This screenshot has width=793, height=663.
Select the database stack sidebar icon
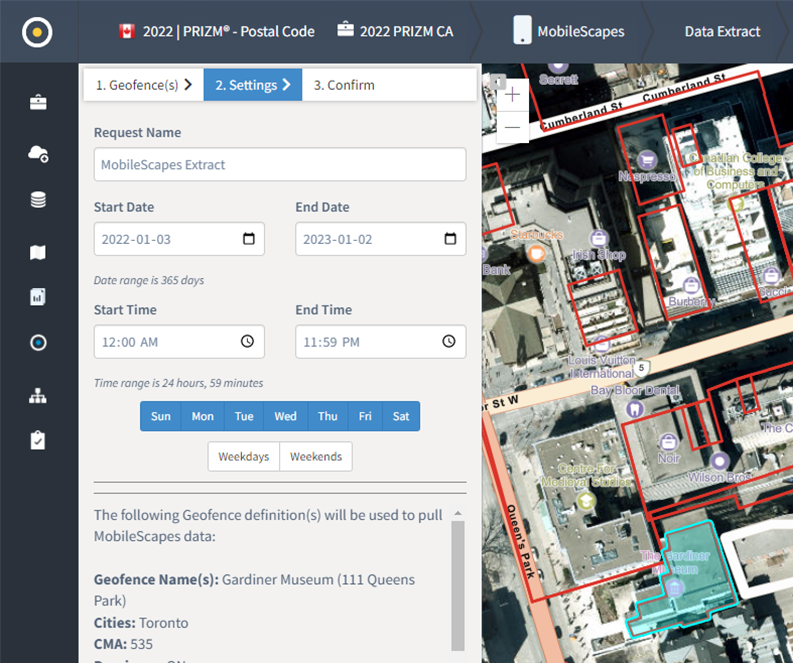[x=38, y=200]
